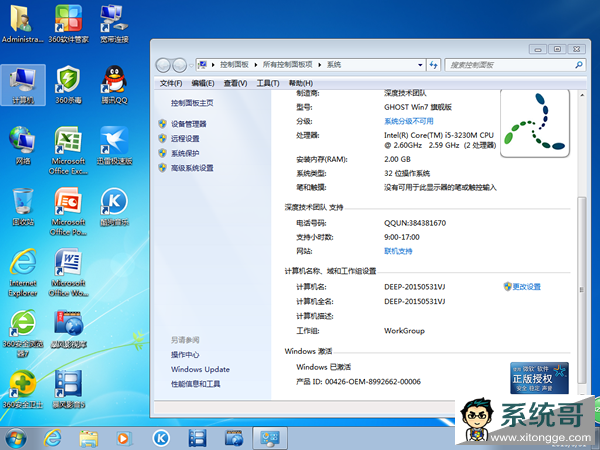Open 系统保护 in sidebar
The image size is (600, 450).
click(185, 153)
